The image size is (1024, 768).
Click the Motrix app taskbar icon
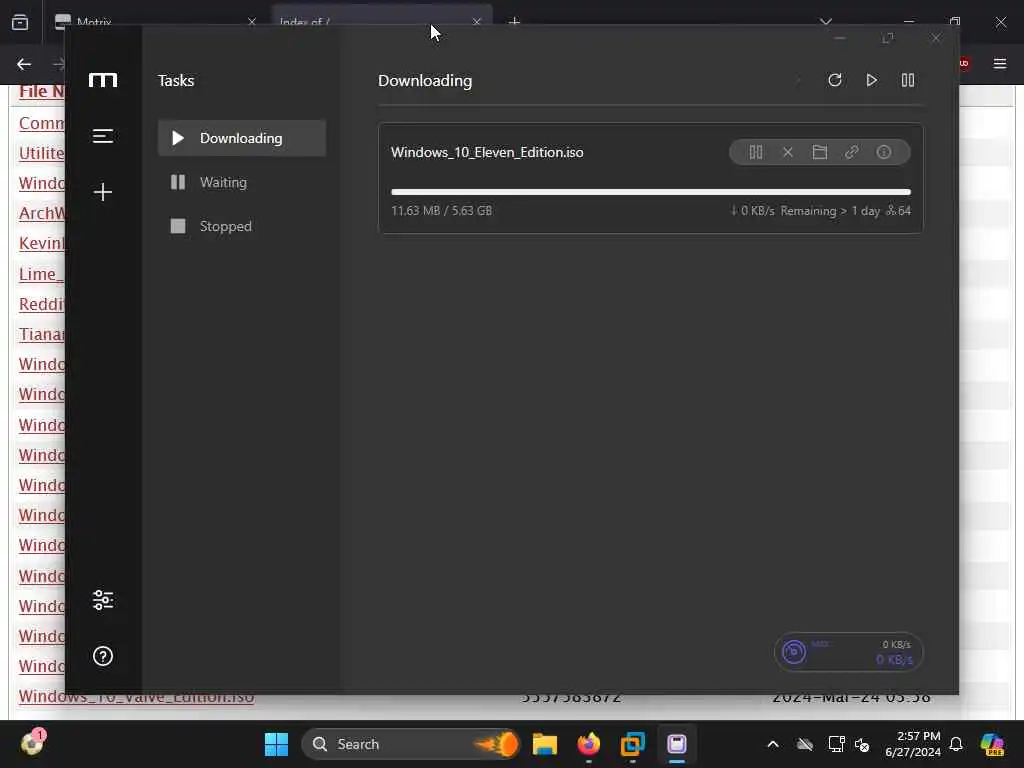(677, 744)
